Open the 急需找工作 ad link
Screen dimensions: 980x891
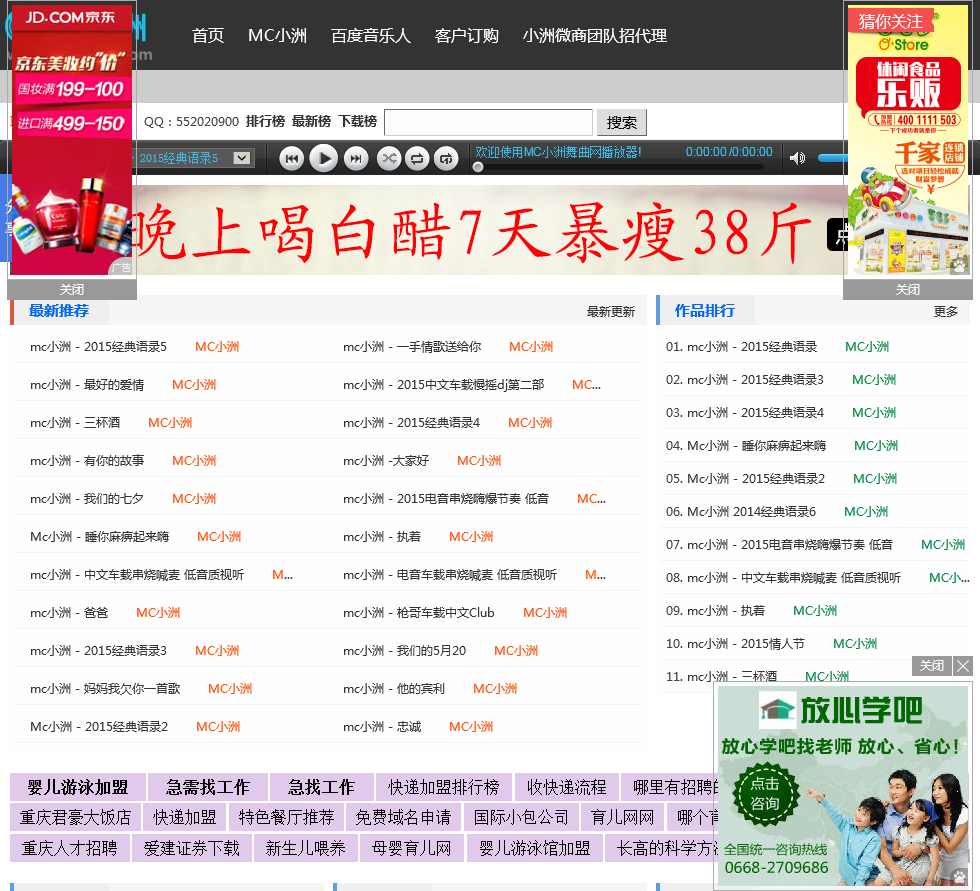tap(208, 787)
